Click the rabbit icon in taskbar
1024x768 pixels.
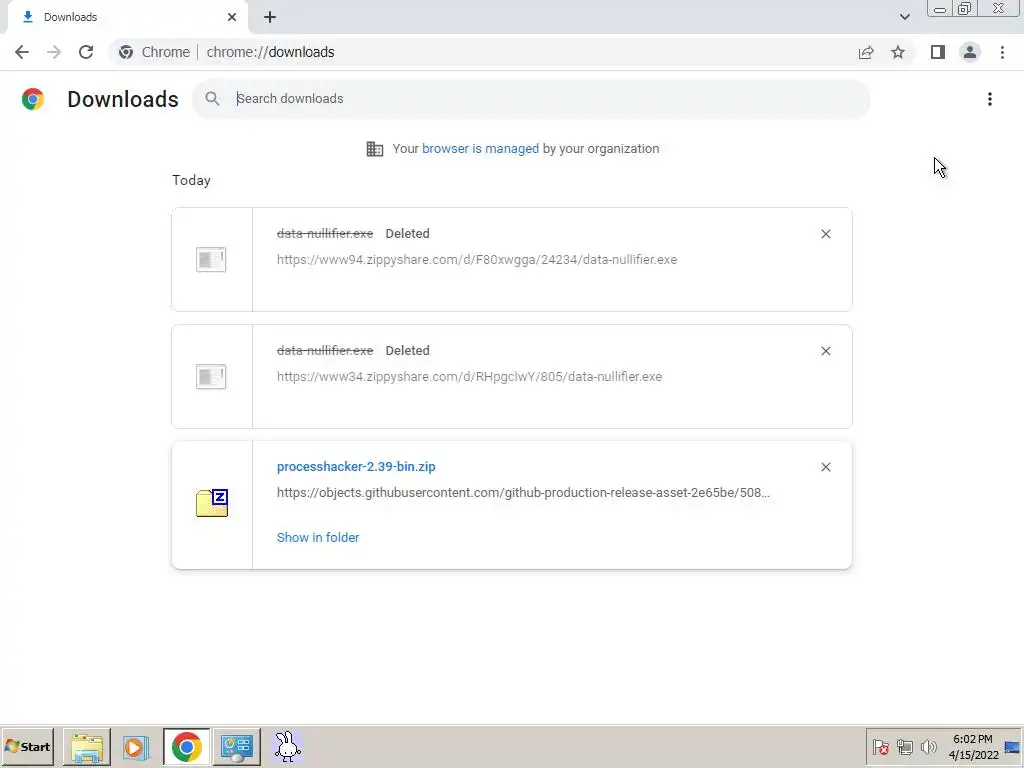coord(287,746)
